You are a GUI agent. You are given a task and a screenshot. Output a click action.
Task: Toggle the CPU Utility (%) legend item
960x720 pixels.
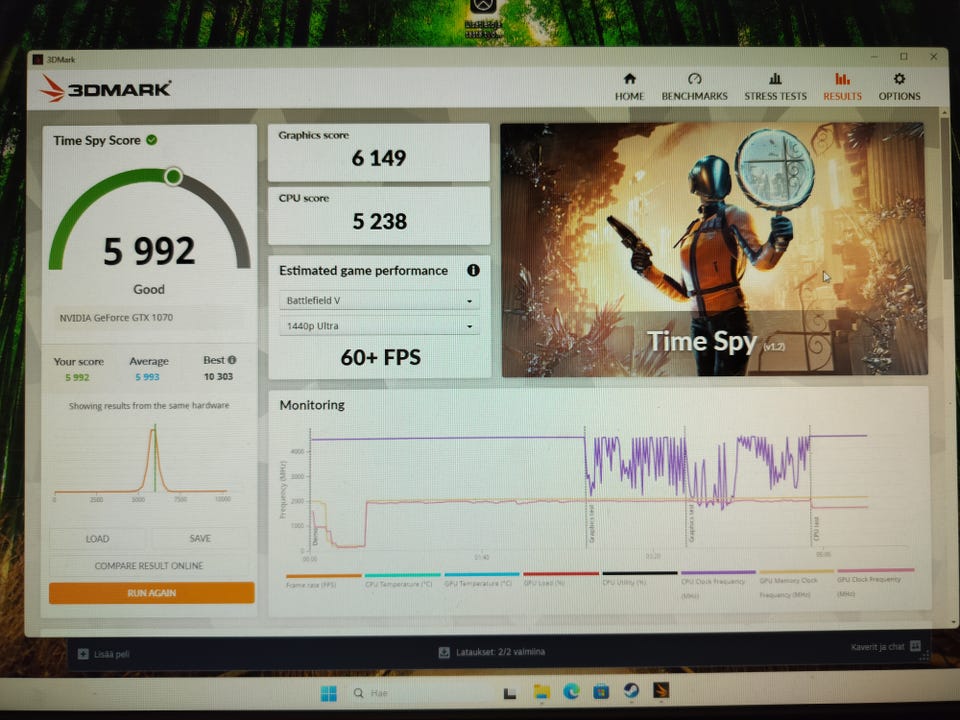(639, 578)
